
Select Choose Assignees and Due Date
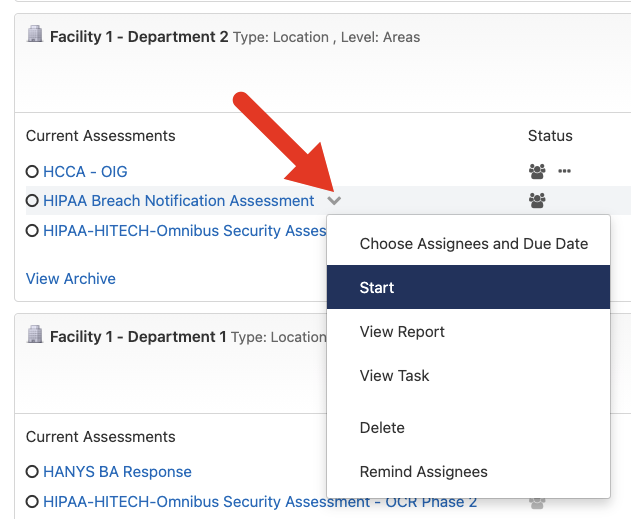(x=468, y=244)
